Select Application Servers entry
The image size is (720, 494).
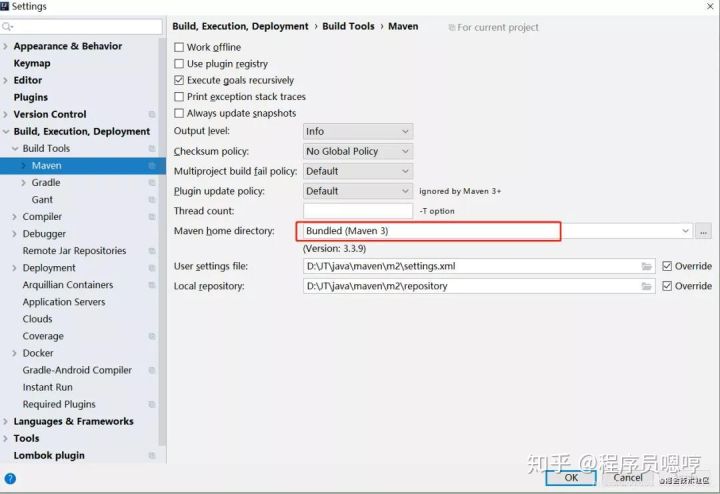pos(64,302)
